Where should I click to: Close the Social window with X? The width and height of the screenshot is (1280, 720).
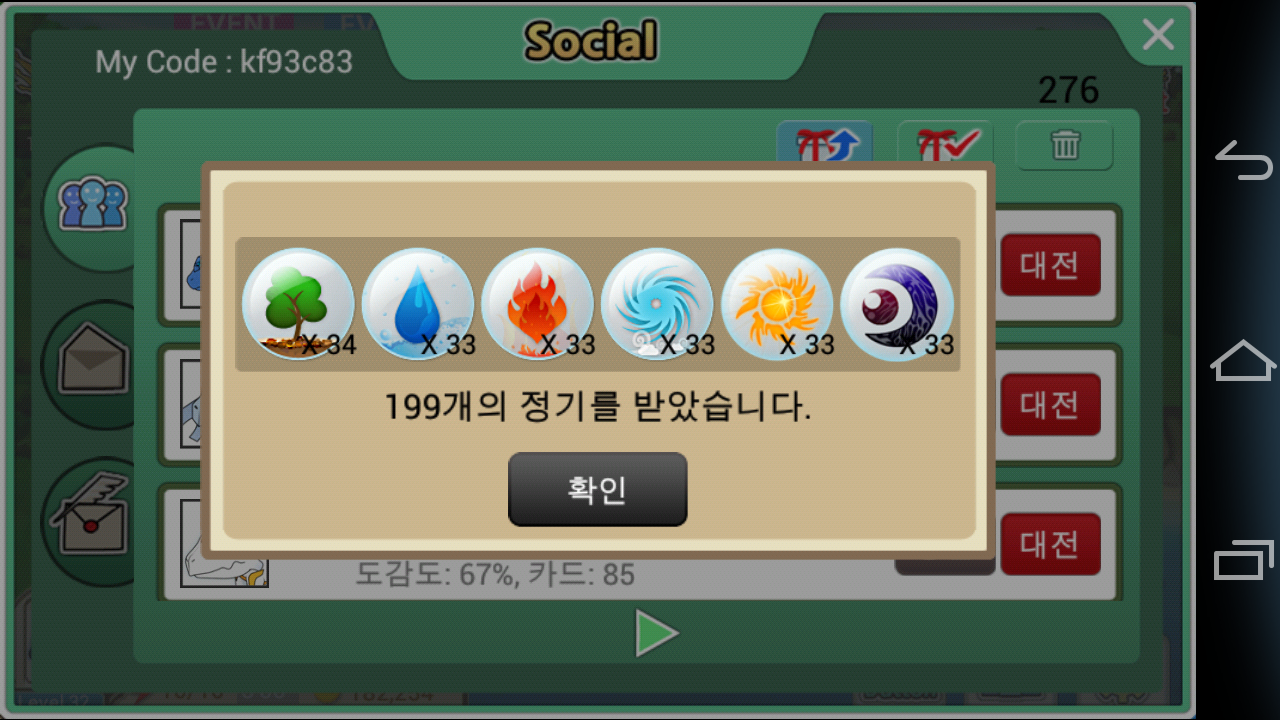[1158, 35]
